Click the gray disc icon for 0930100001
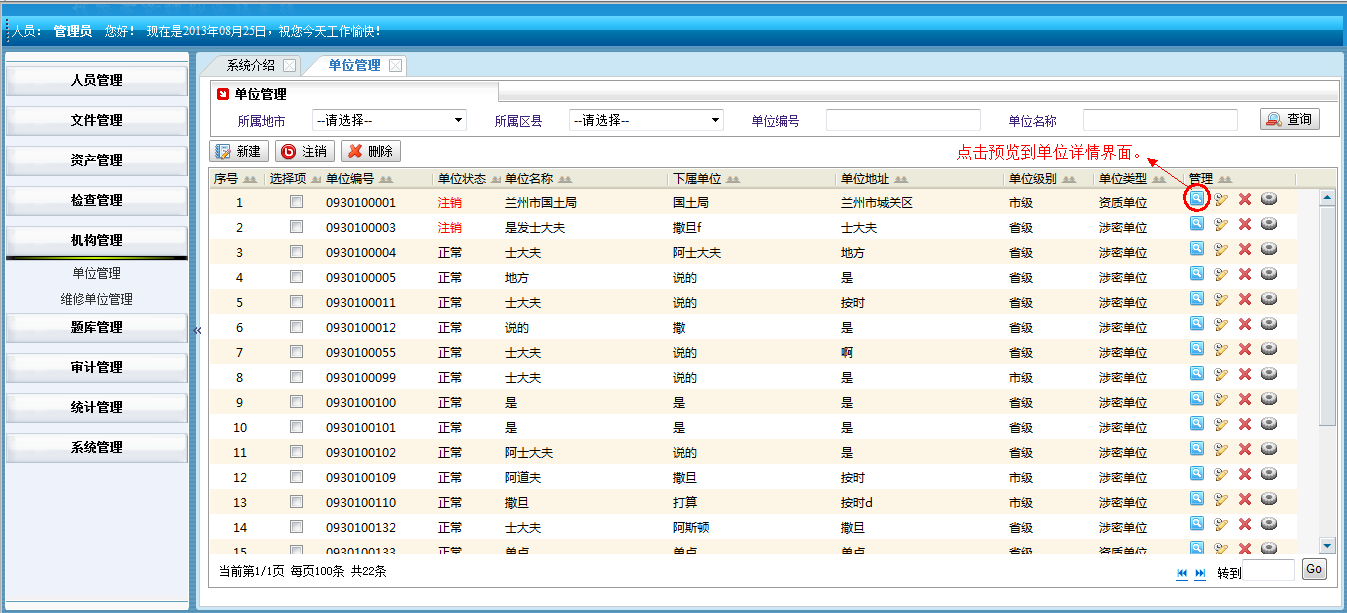Screen dimensions: 1347x613 click(1269, 198)
